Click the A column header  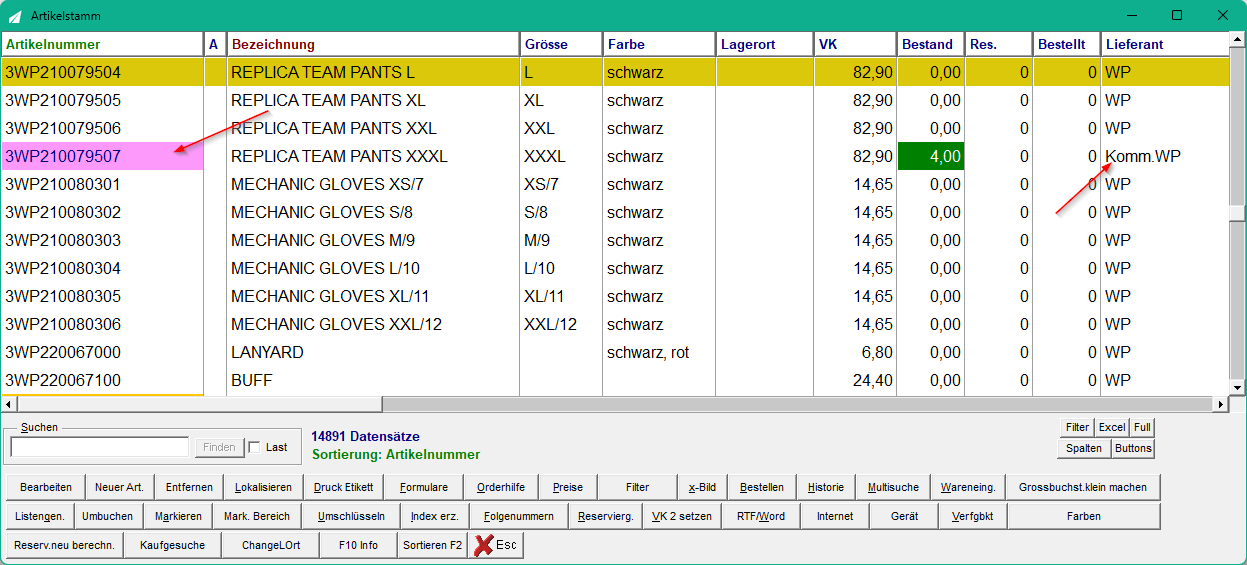click(x=215, y=44)
